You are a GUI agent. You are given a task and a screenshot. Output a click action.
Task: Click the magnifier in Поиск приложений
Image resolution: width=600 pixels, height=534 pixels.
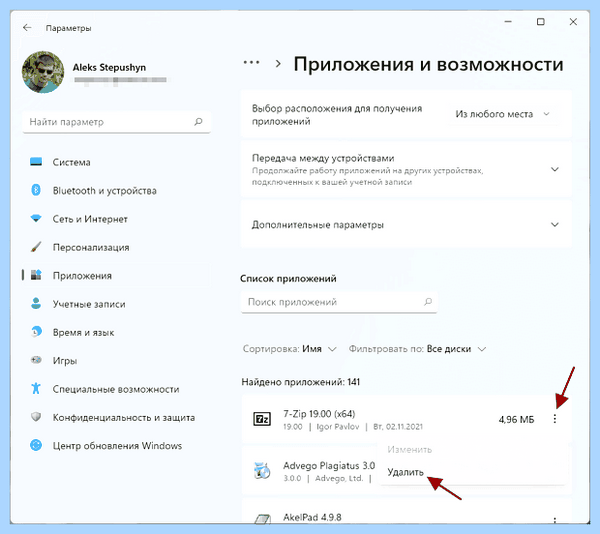point(428,301)
